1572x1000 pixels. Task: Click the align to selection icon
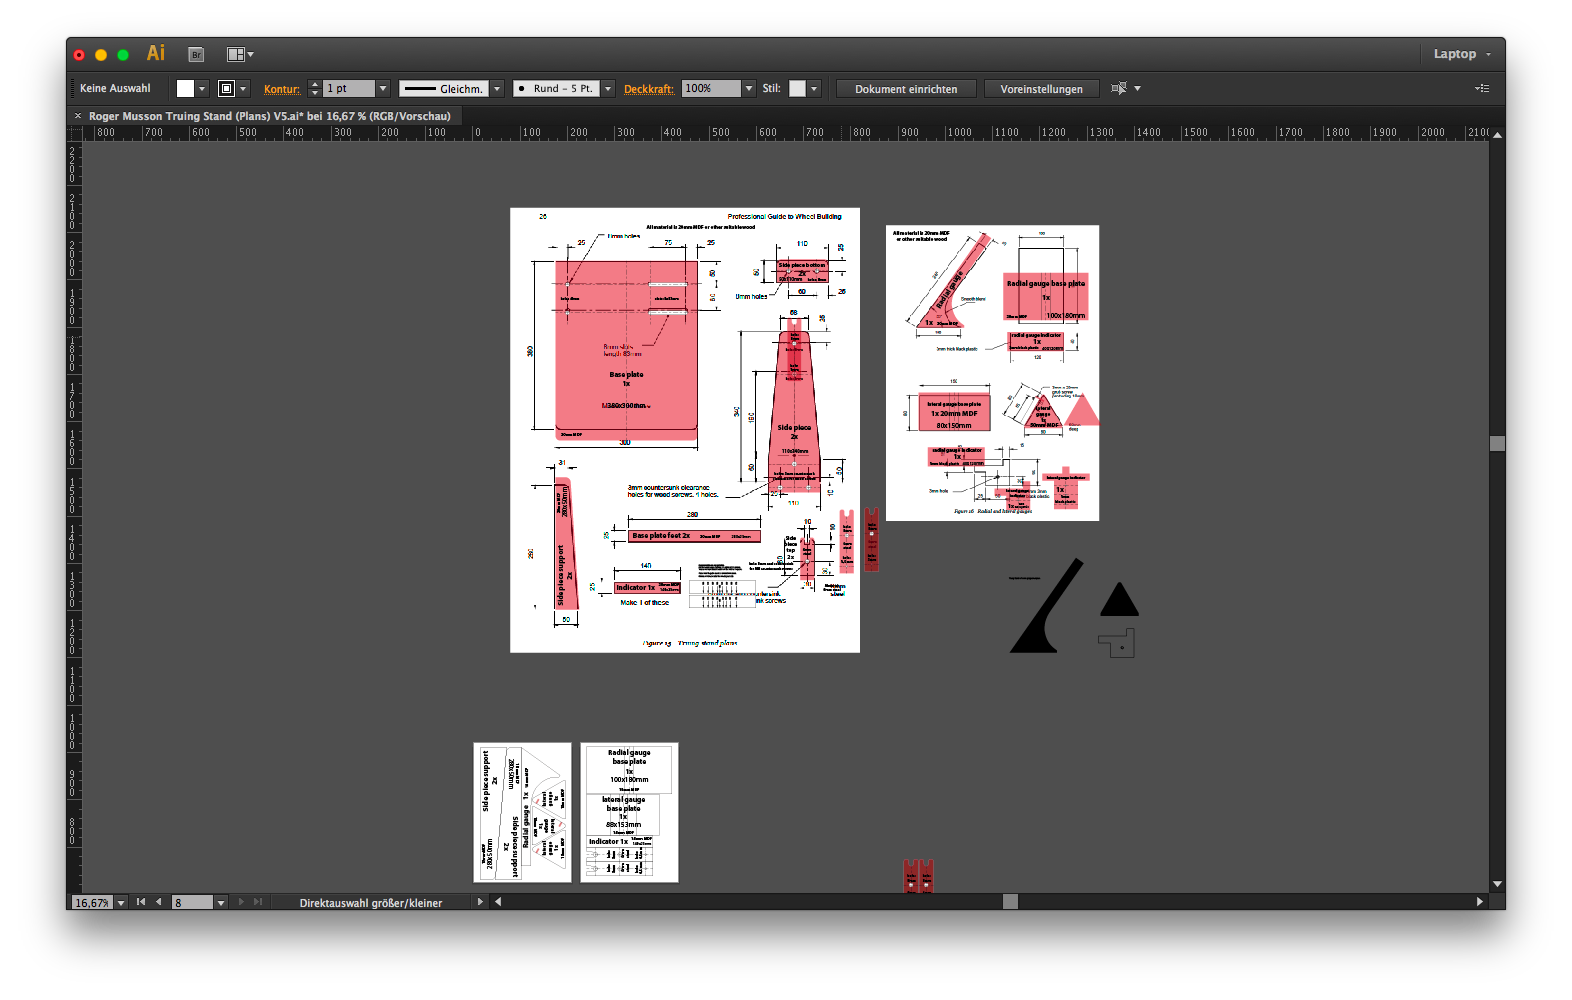click(x=1119, y=89)
